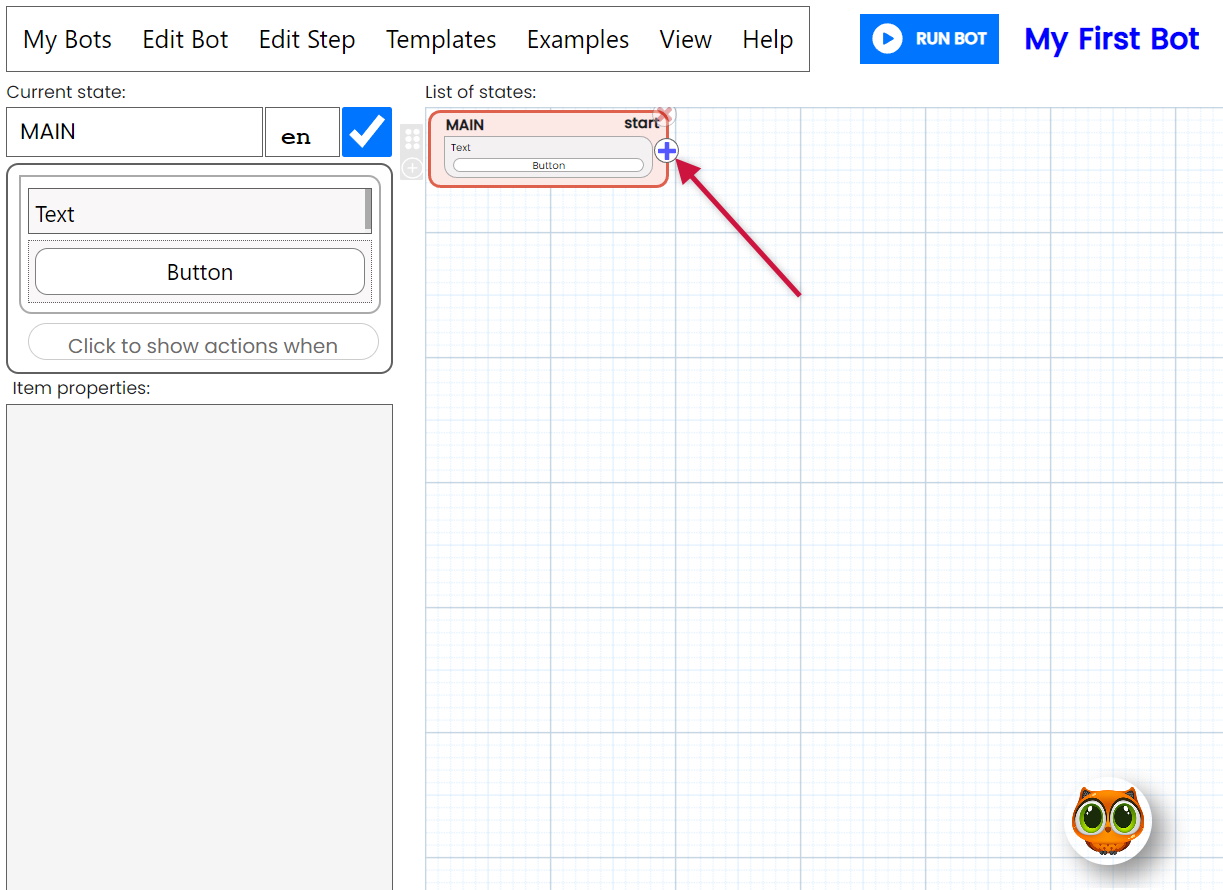Image resolution: width=1223 pixels, height=890 pixels.
Task: Open the View menu
Action: (685, 40)
